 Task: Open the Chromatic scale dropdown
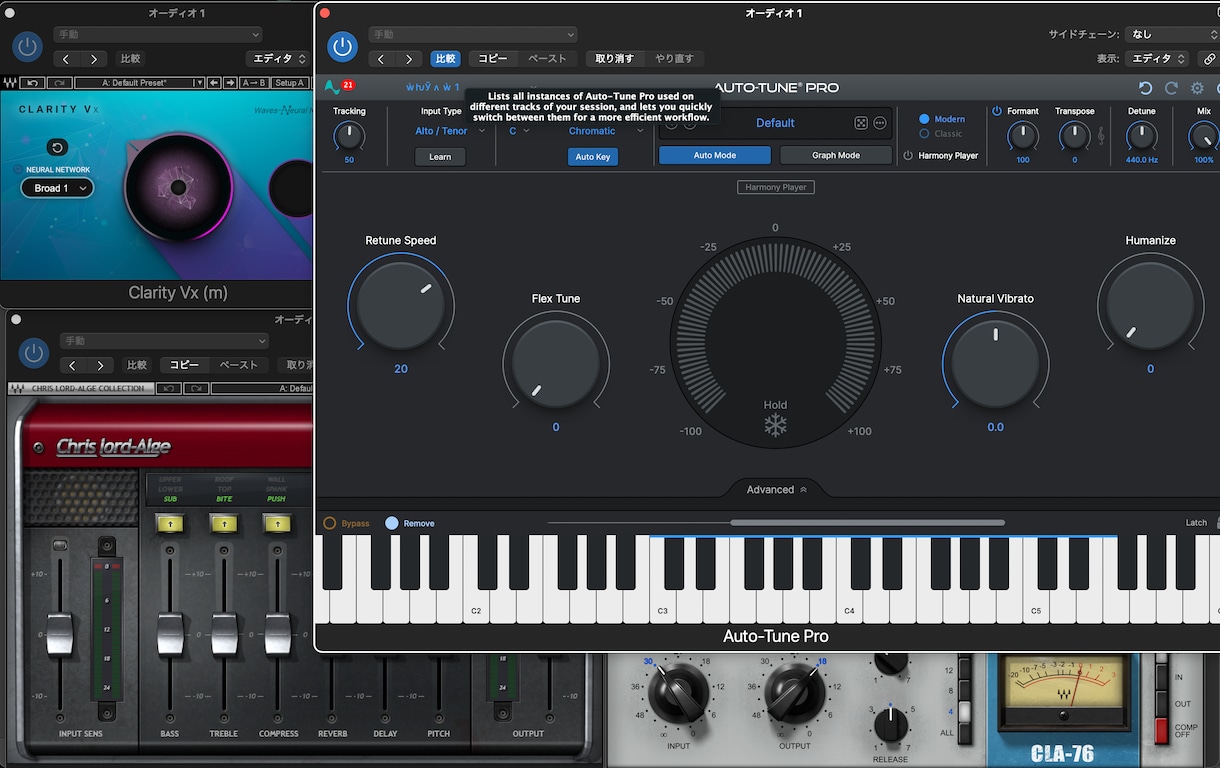(606, 131)
